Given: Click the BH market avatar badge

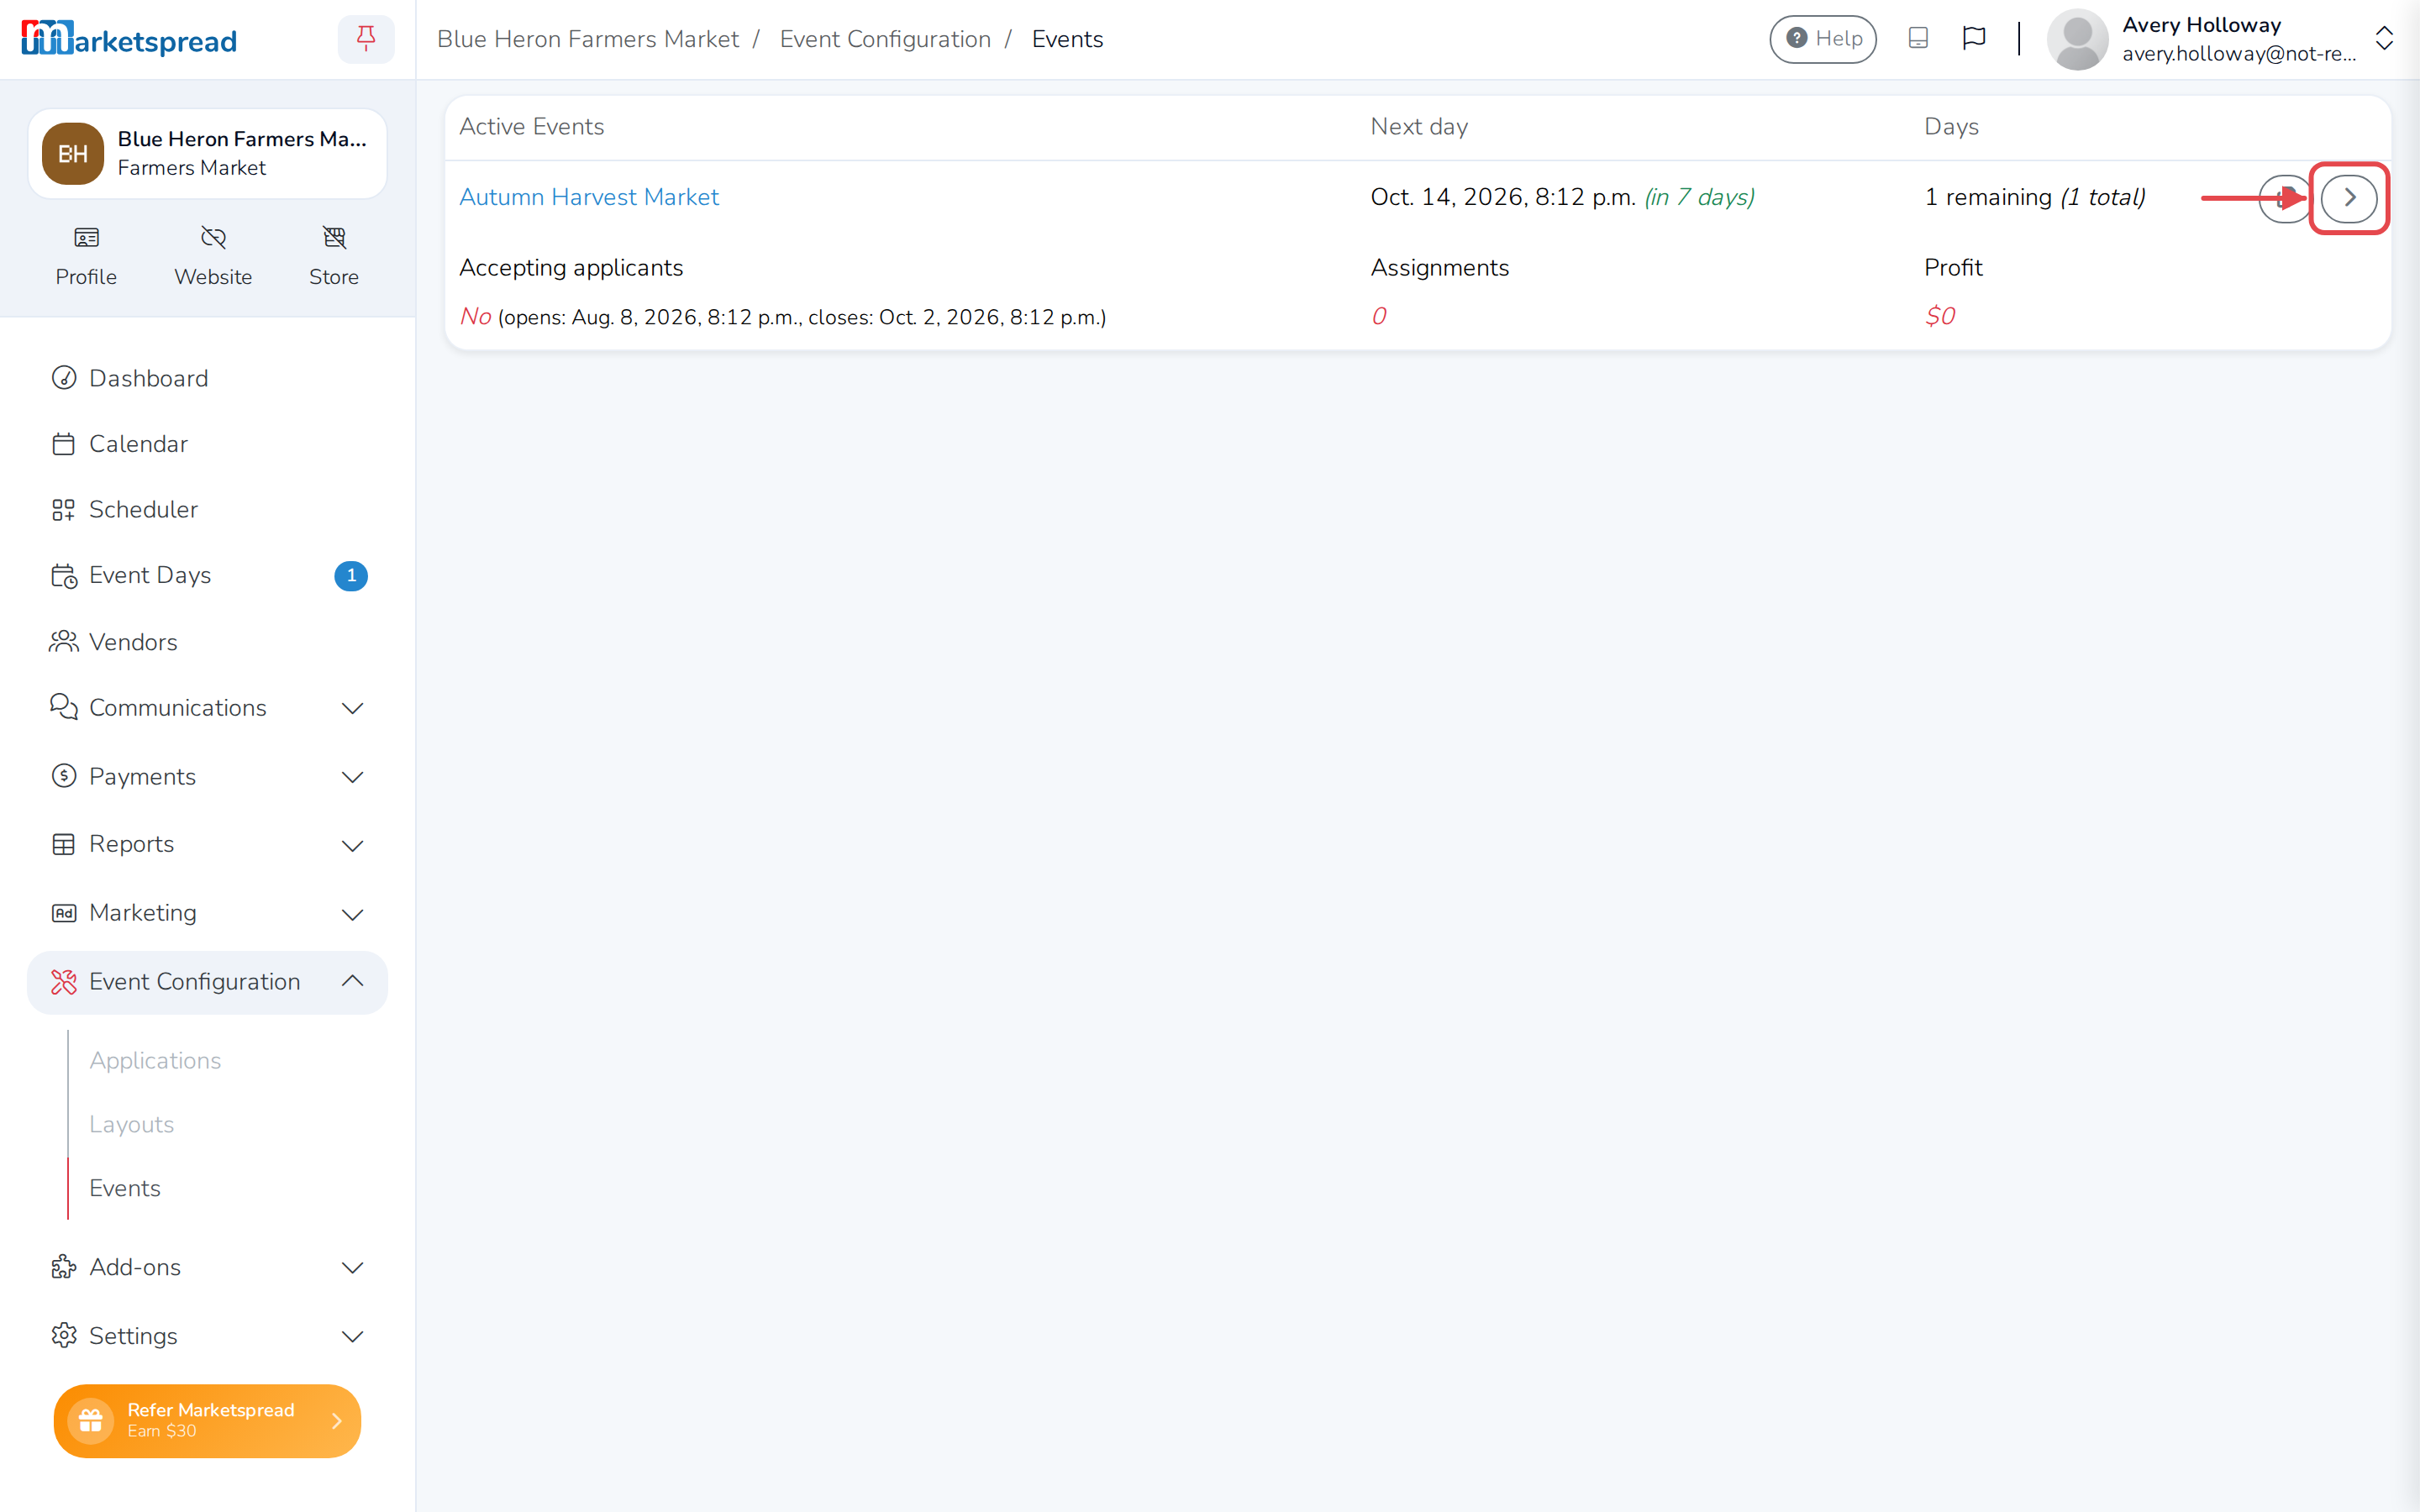Looking at the screenshot, I should [x=72, y=153].
